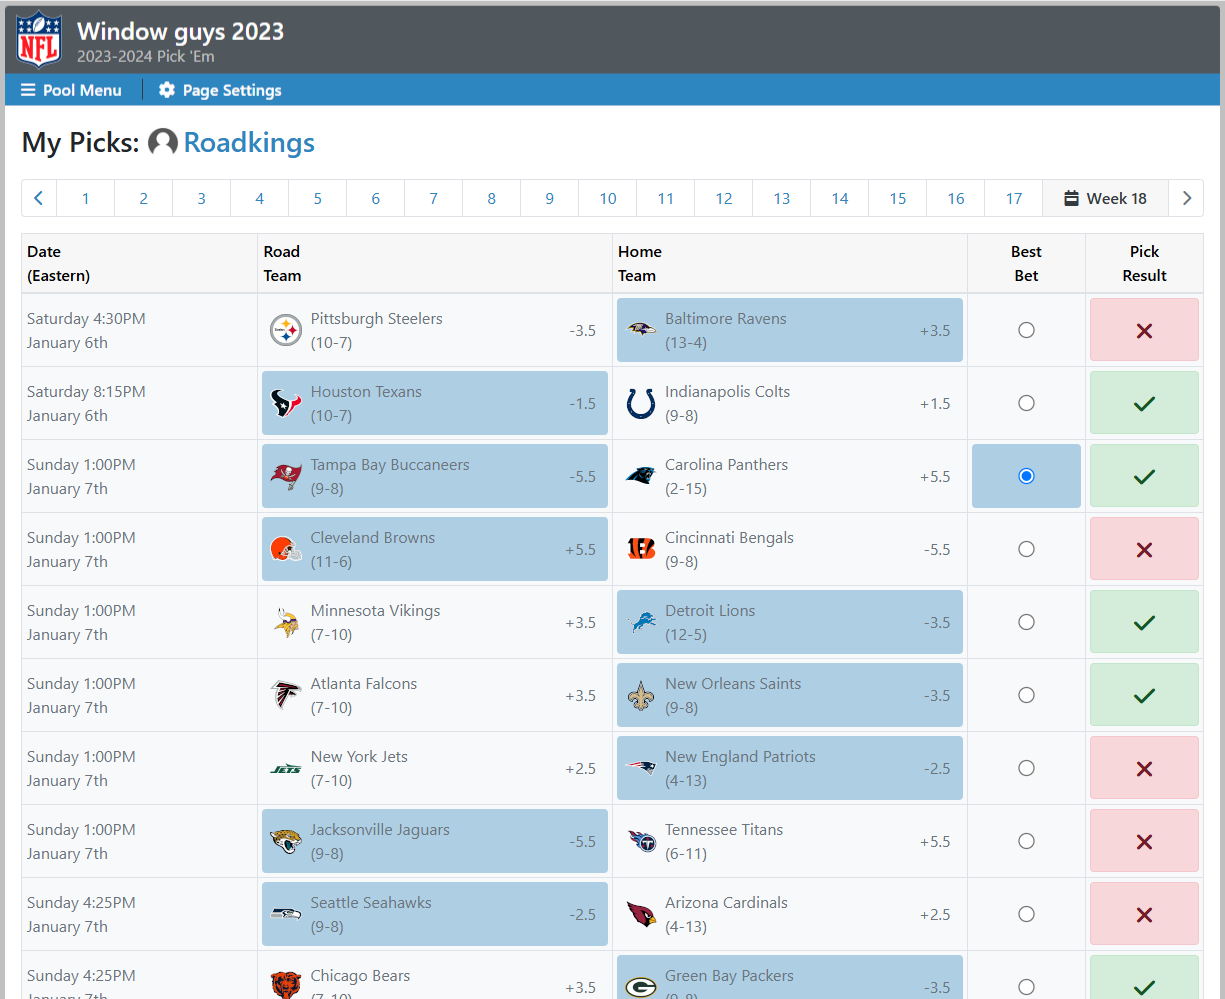Click the Detroit Lions team logo
This screenshot has width=1225, height=999.
pyautogui.click(x=641, y=622)
